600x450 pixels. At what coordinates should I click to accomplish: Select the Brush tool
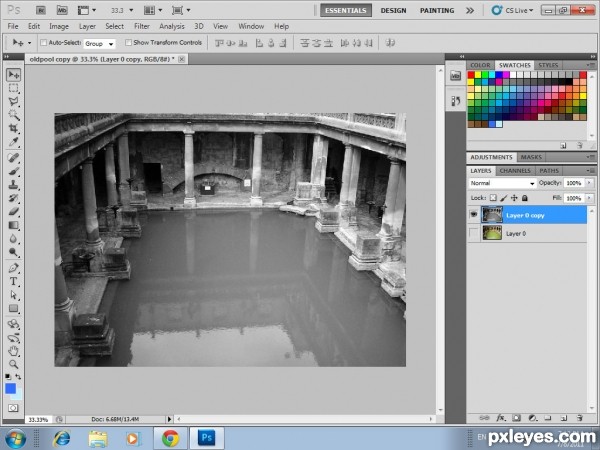(x=13, y=171)
